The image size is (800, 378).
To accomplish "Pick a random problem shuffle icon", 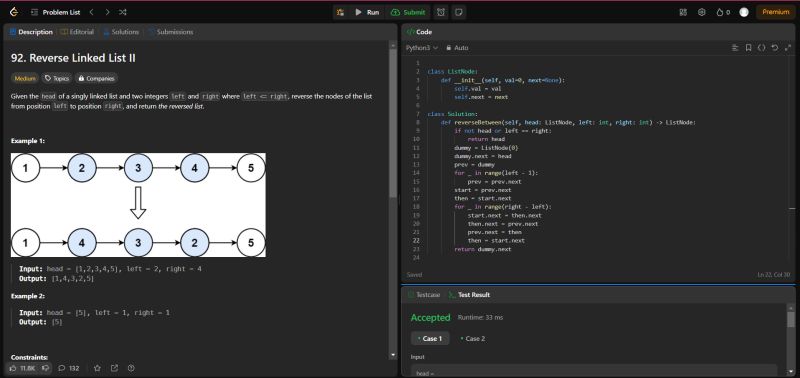I will [x=123, y=12].
